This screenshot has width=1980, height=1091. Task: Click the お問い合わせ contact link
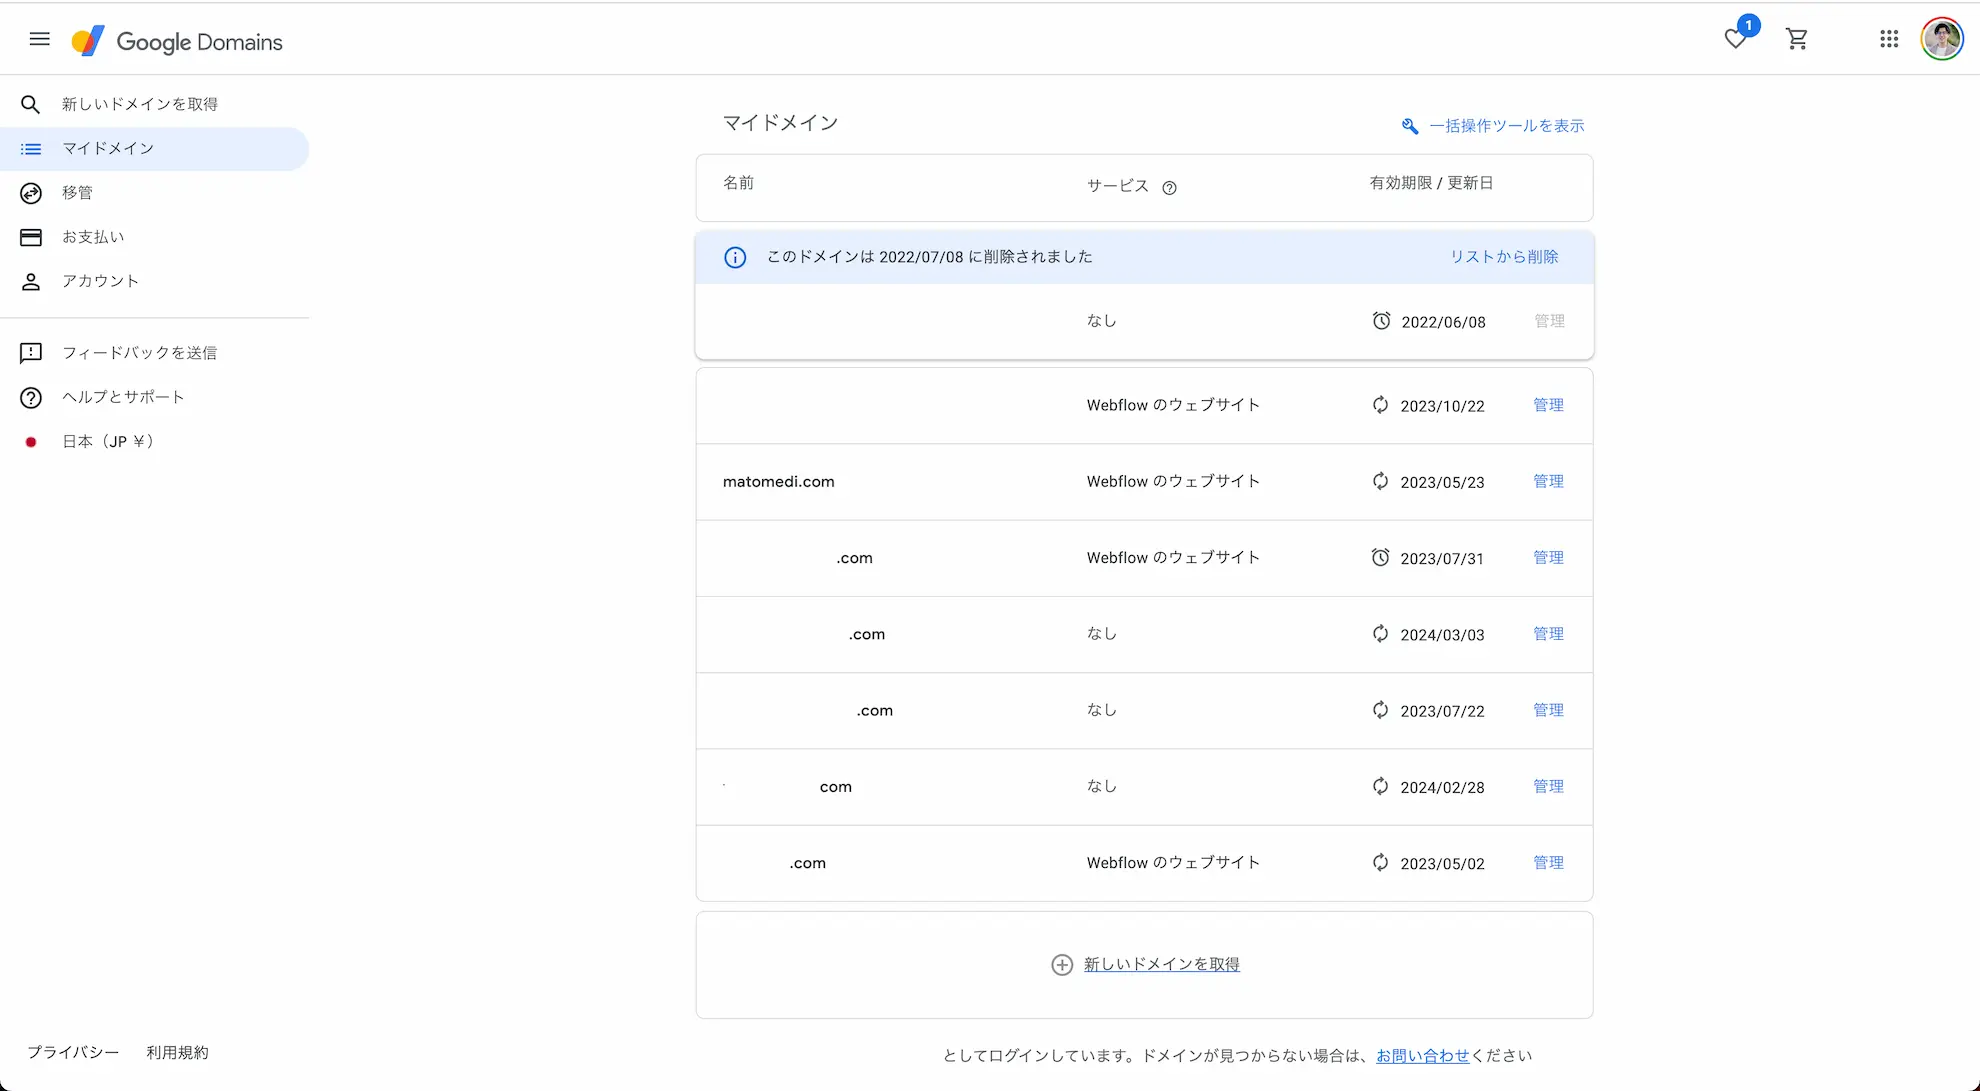coord(1422,1055)
